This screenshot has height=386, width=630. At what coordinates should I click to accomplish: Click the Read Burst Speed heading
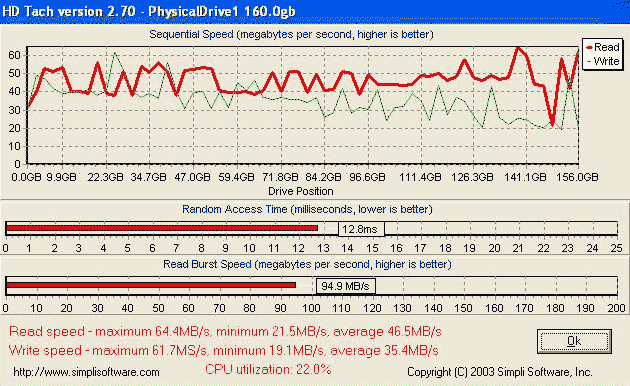[x=307, y=264]
